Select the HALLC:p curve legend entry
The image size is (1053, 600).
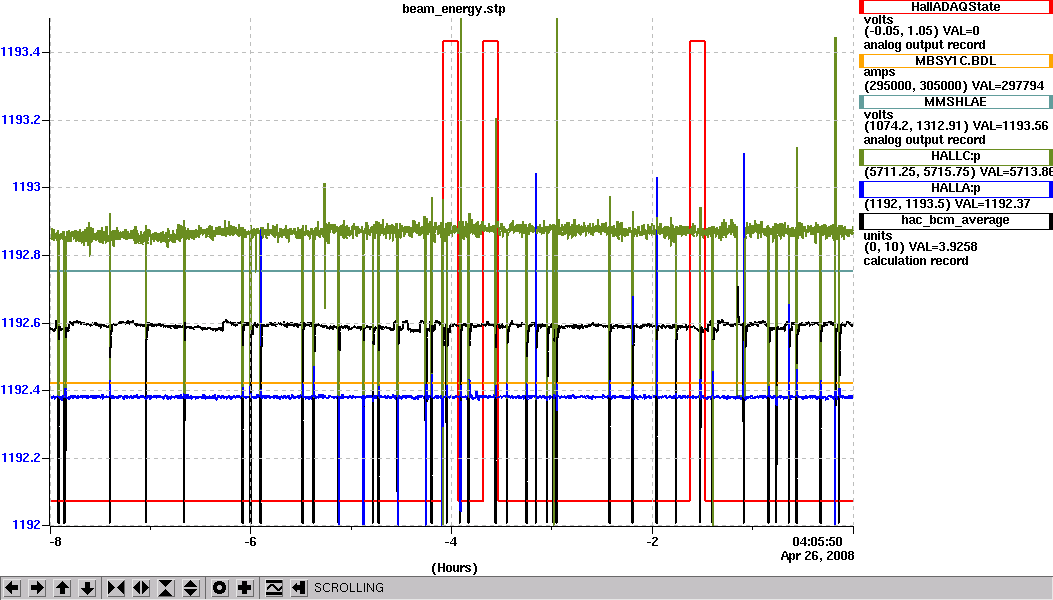click(x=956, y=156)
